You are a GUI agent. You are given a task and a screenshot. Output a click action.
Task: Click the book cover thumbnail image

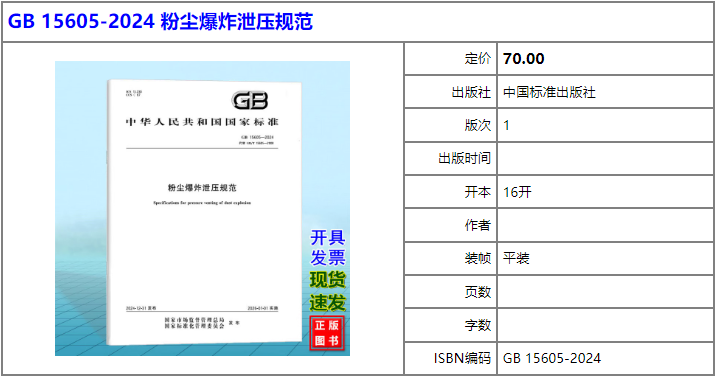coord(202,208)
